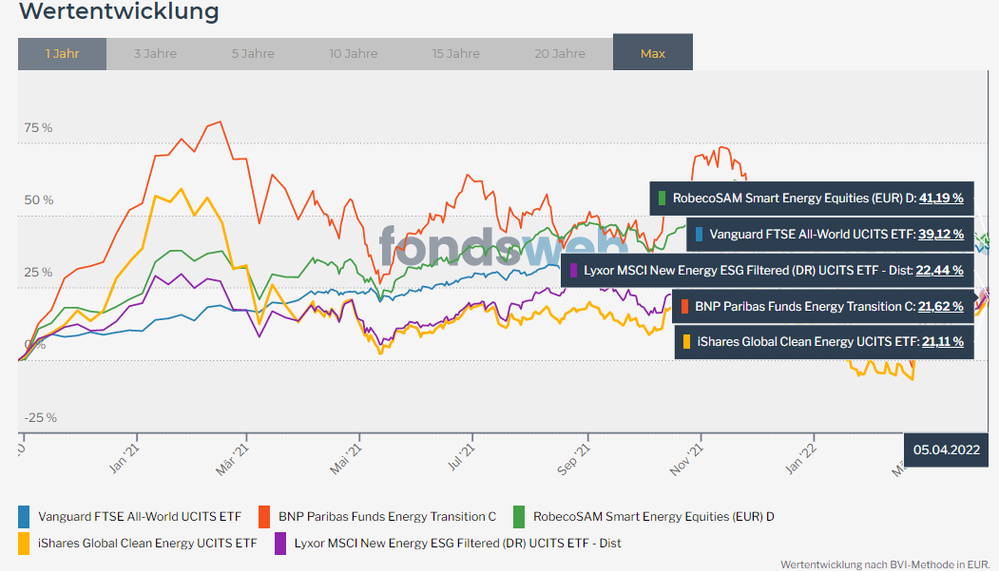Click the Jan '21 axis label
999x571 pixels.
124,459
